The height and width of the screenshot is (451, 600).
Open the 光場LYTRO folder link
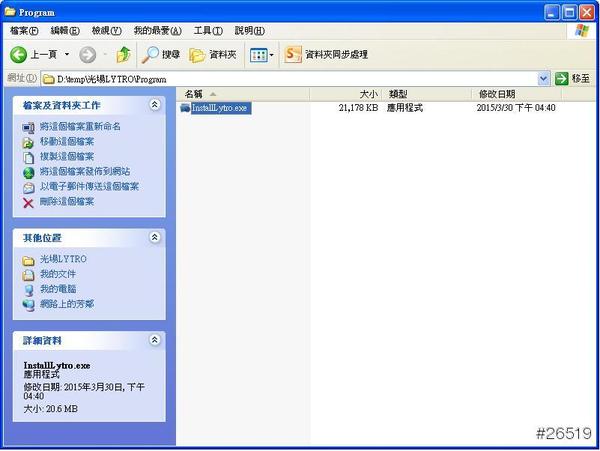(64, 259)
